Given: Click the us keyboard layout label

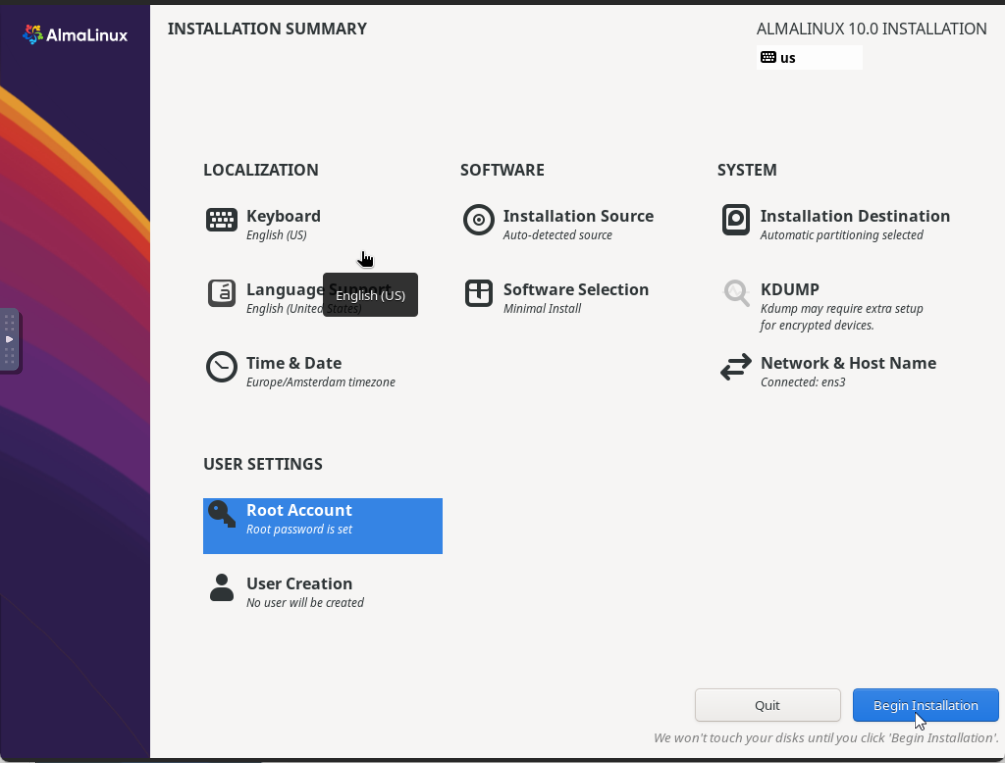Looking at the screenshot, I should click(x=788, y=58).
